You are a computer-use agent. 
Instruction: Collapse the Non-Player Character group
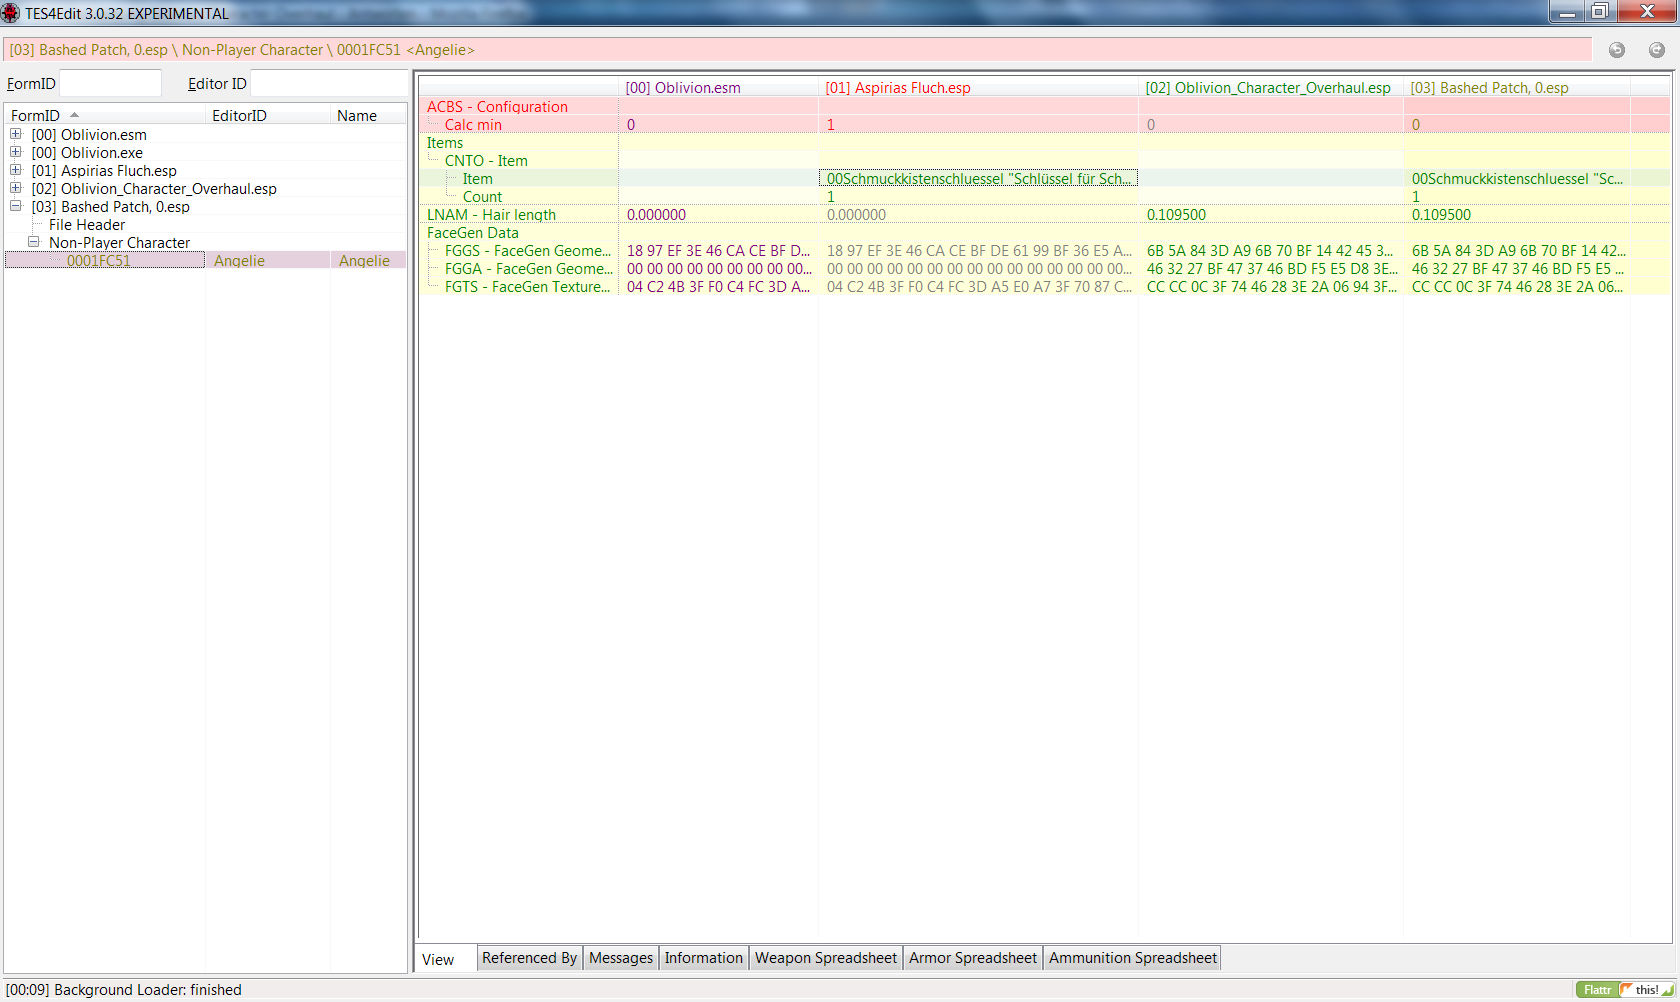pos(34,242)
